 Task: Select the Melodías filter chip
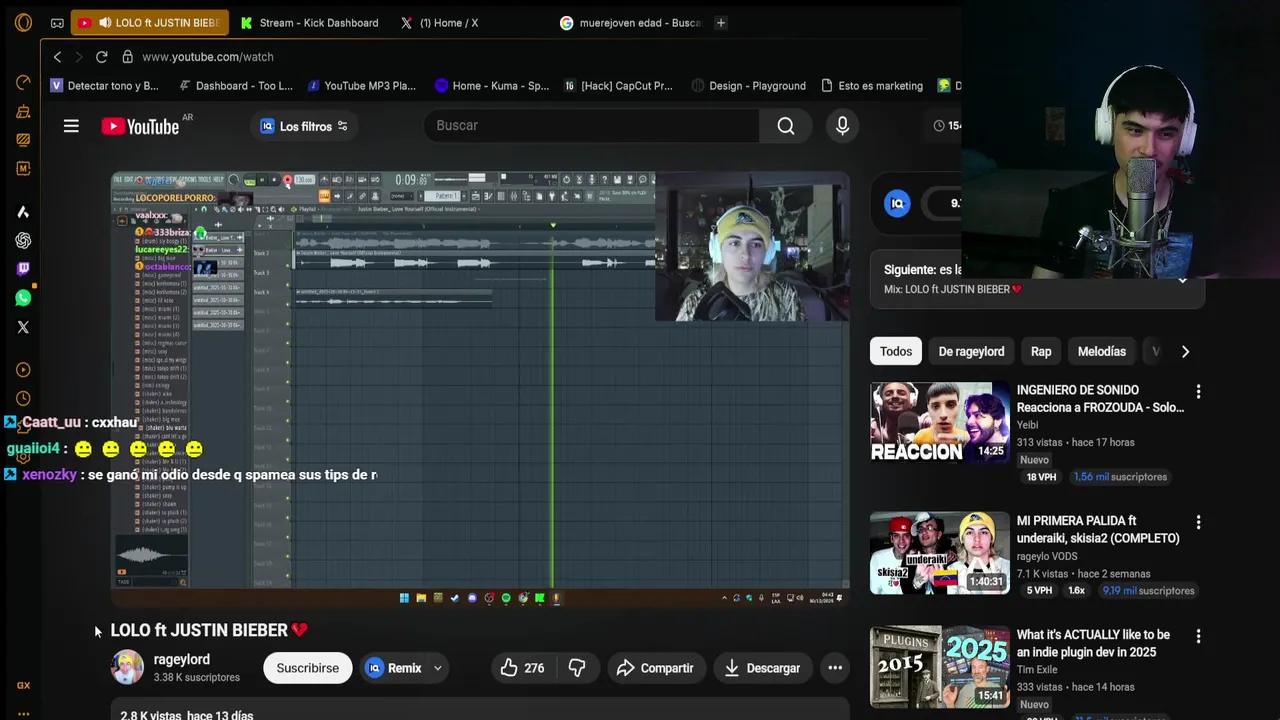[1101, 352]
